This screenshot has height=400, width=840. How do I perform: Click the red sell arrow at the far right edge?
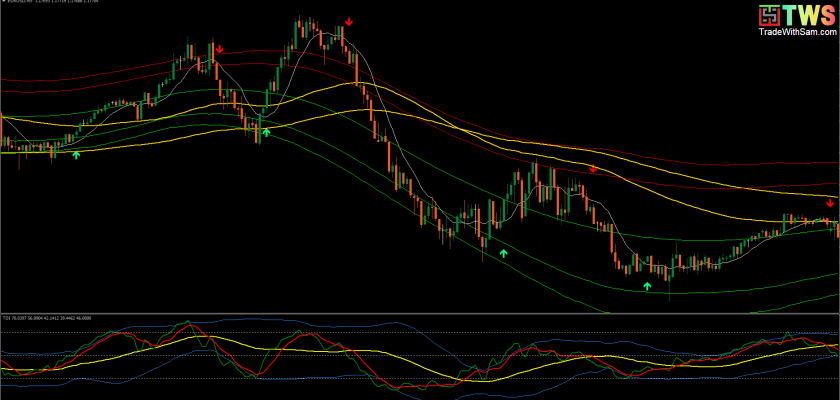click(830, 203)
